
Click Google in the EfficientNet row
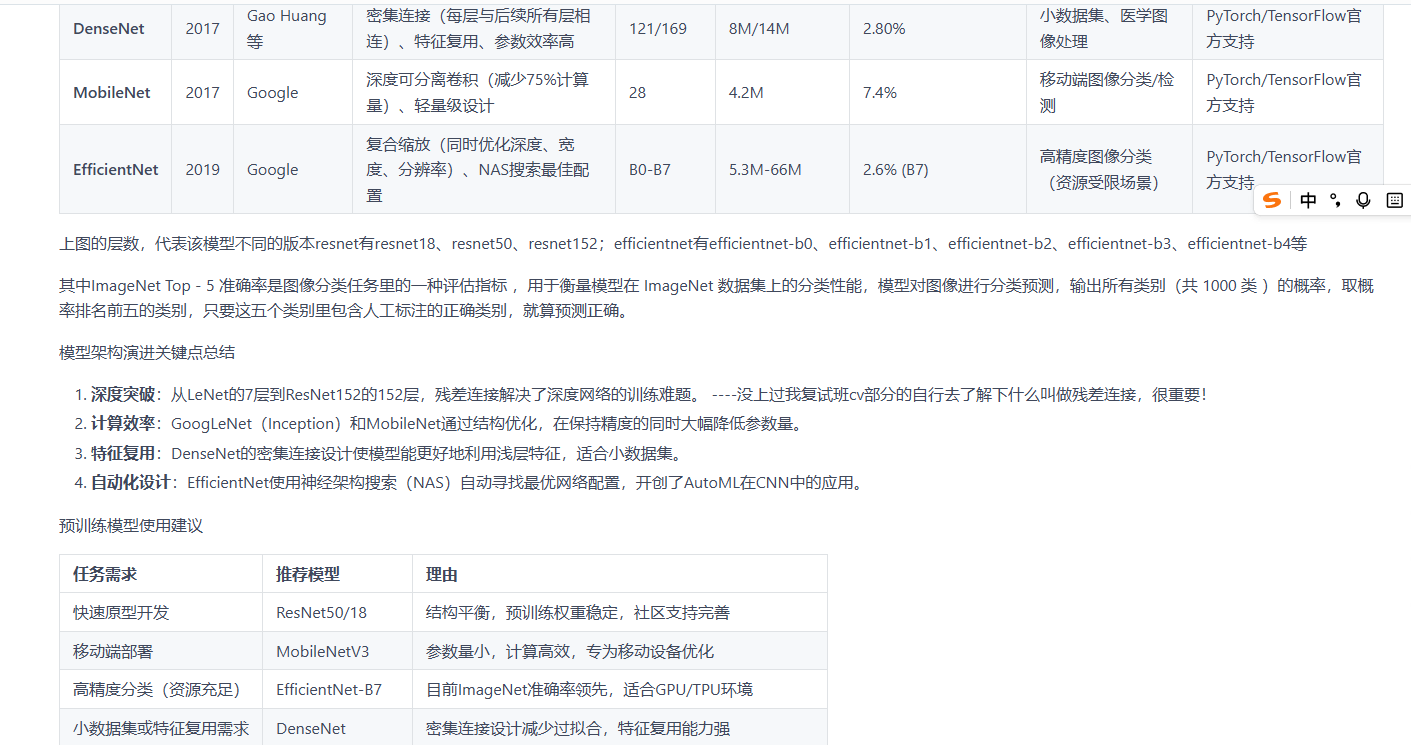click(x=273, y=170)
